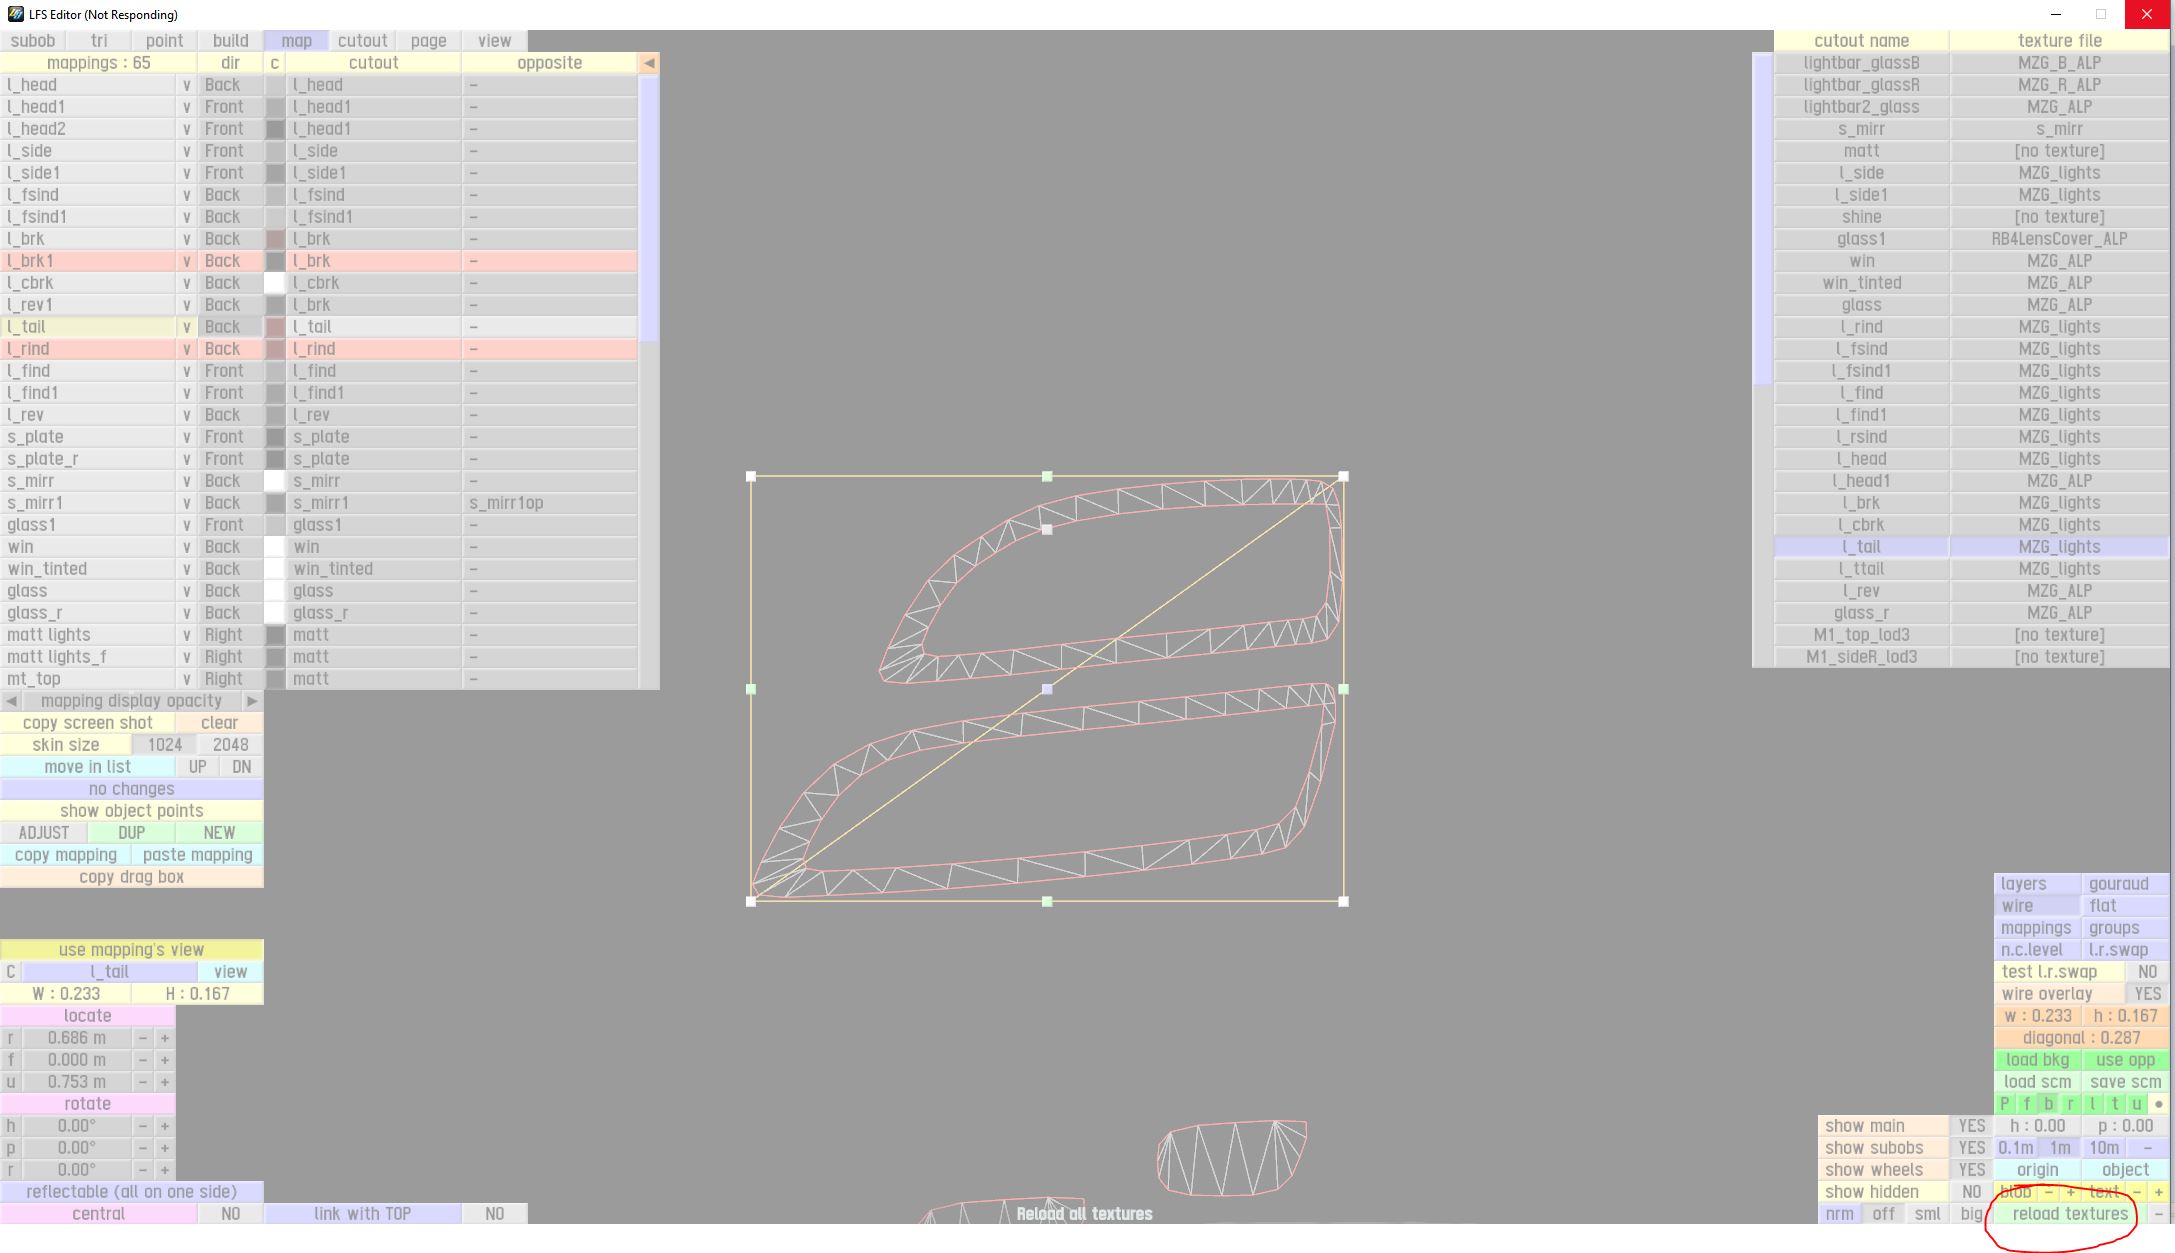This screenshot has width=2175, height=1253.
Task: Click the color swatch for l_brk mapping
Action: (275, 239)
